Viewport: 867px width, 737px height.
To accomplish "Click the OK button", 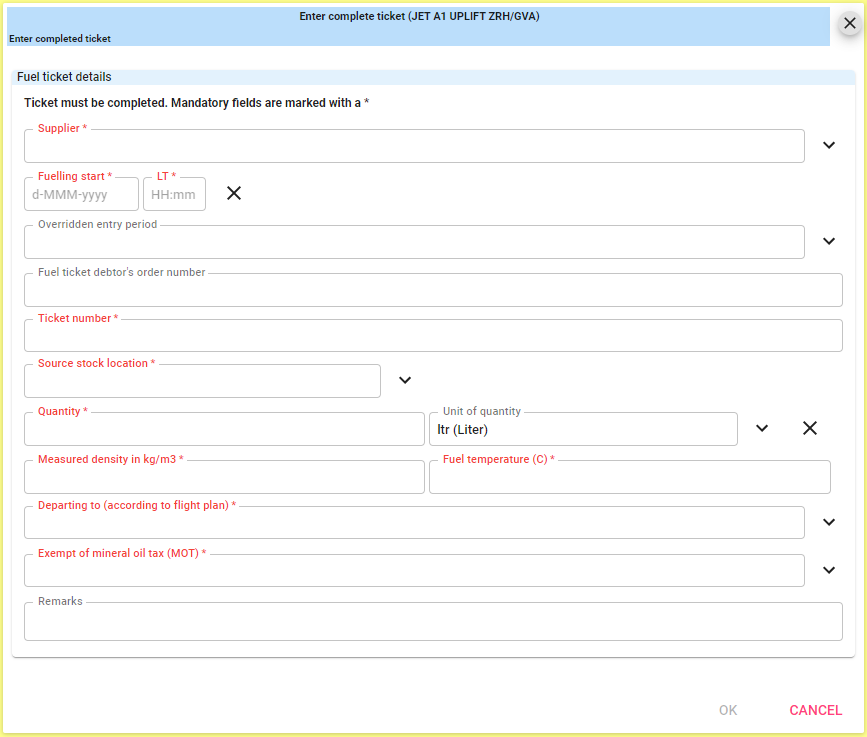I will pyautogui.click(x=728, y=710).
